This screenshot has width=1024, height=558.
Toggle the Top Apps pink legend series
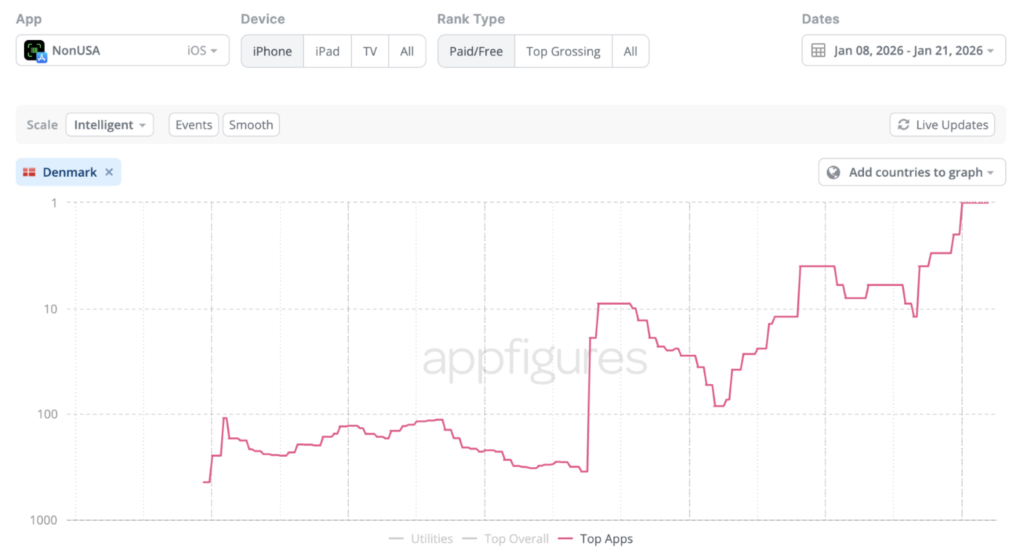point(595,539)
